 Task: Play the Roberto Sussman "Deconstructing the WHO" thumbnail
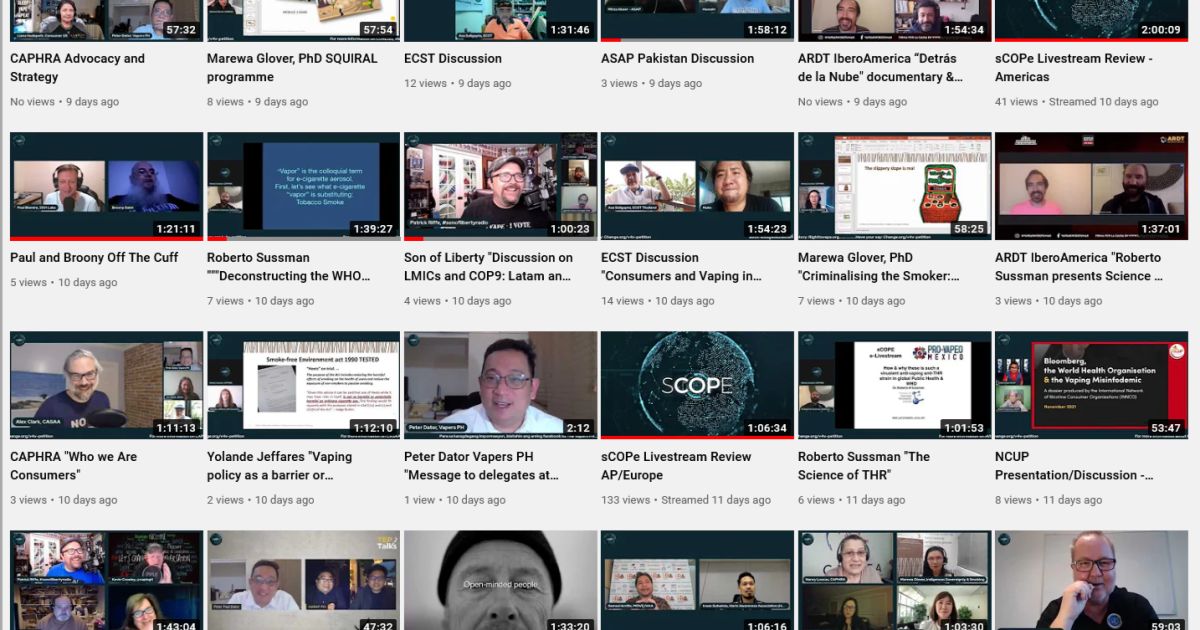(303, 187)
